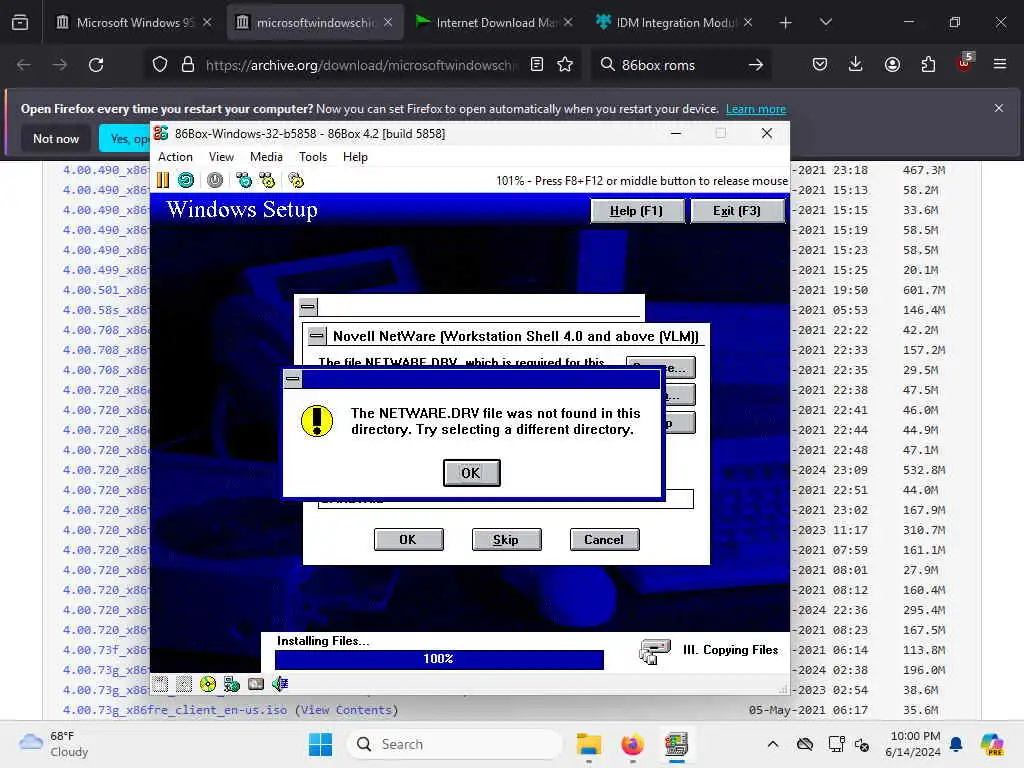
Task: Open Media menu in 86Box
Action: (266, 157)
